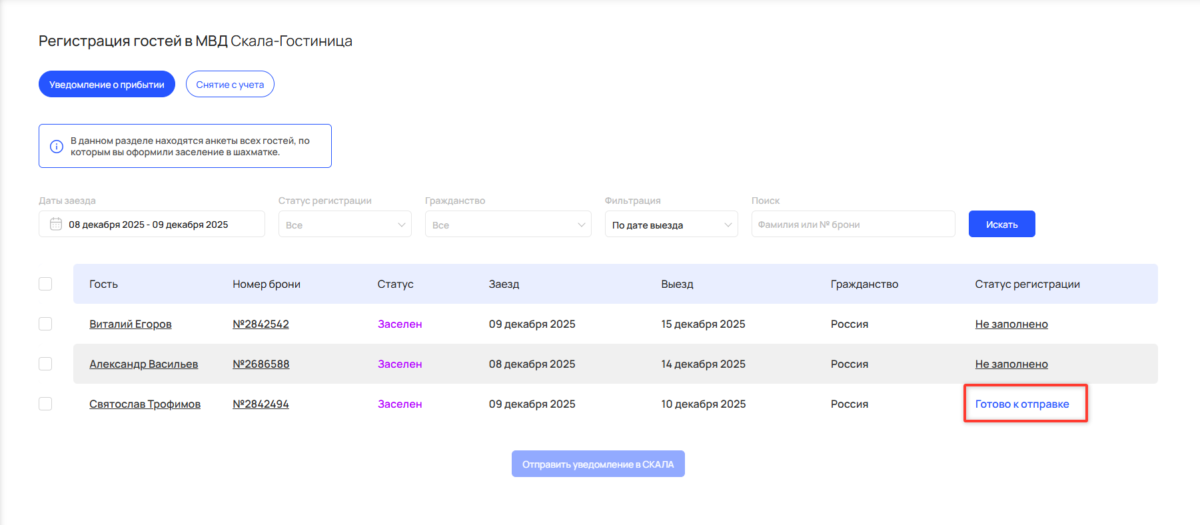This screenshot has width=1200, height=525.
Task: Check the box for Виталий Егоров
Action: pos(45,324)
